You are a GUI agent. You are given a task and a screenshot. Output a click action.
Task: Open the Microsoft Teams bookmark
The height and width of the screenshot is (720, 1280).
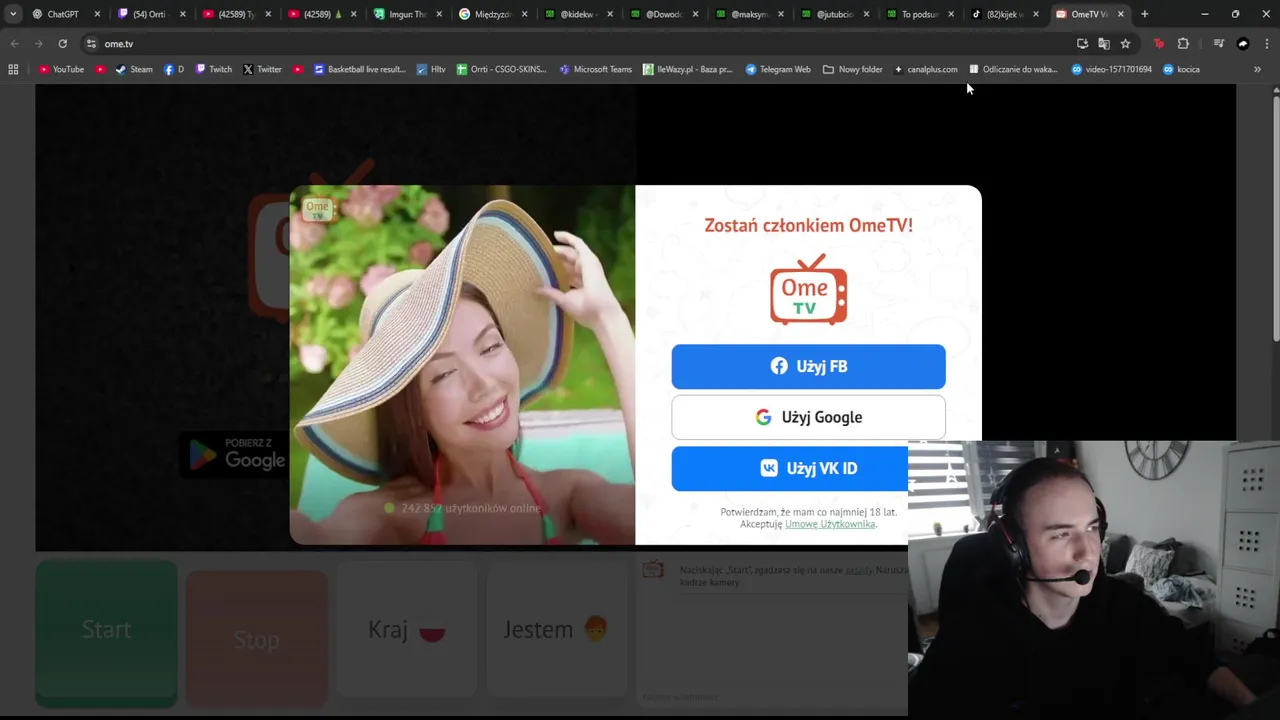(x=596, y=69)
